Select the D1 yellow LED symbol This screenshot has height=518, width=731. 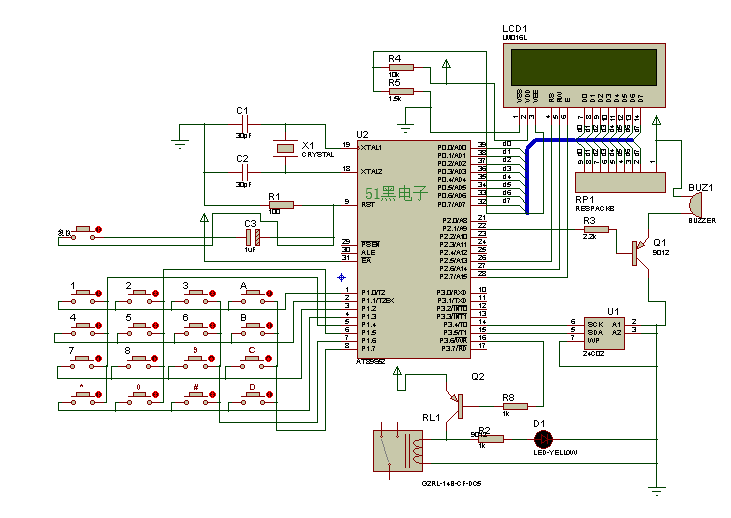tap(543, 439)
